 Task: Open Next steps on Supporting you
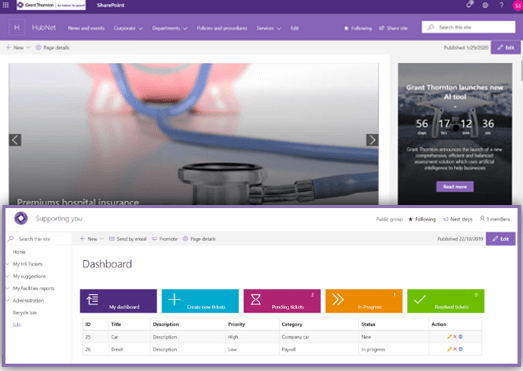tap(458, 219)
